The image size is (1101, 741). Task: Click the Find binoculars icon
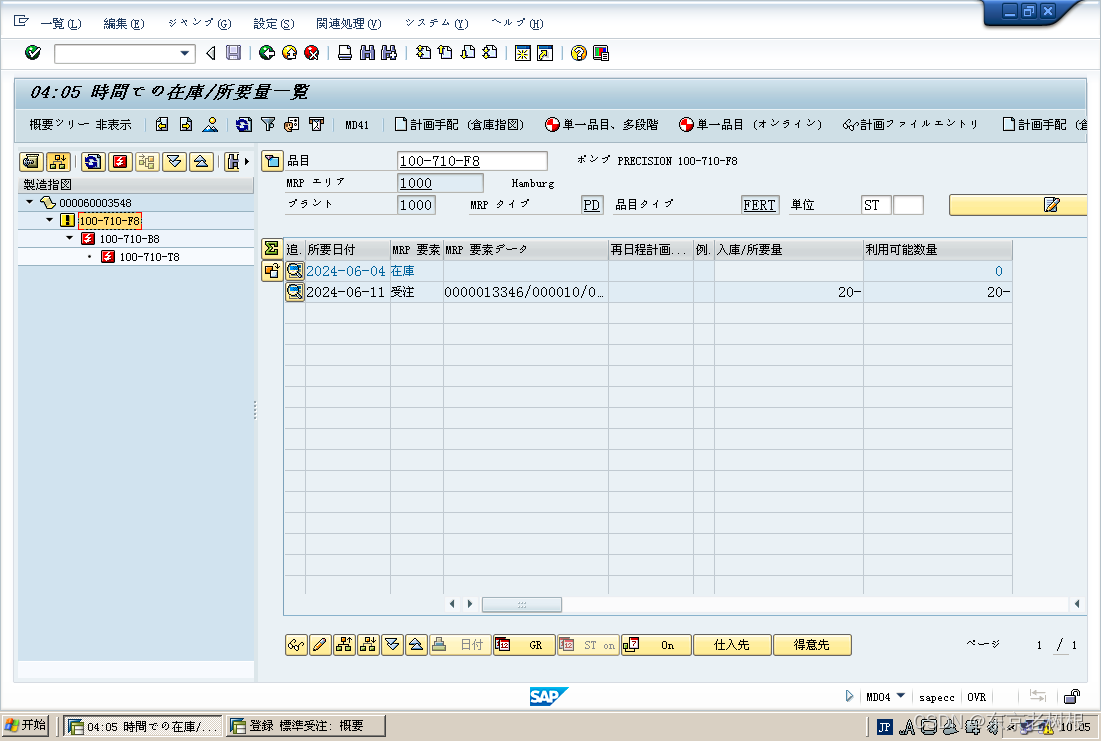click(367, 53)
